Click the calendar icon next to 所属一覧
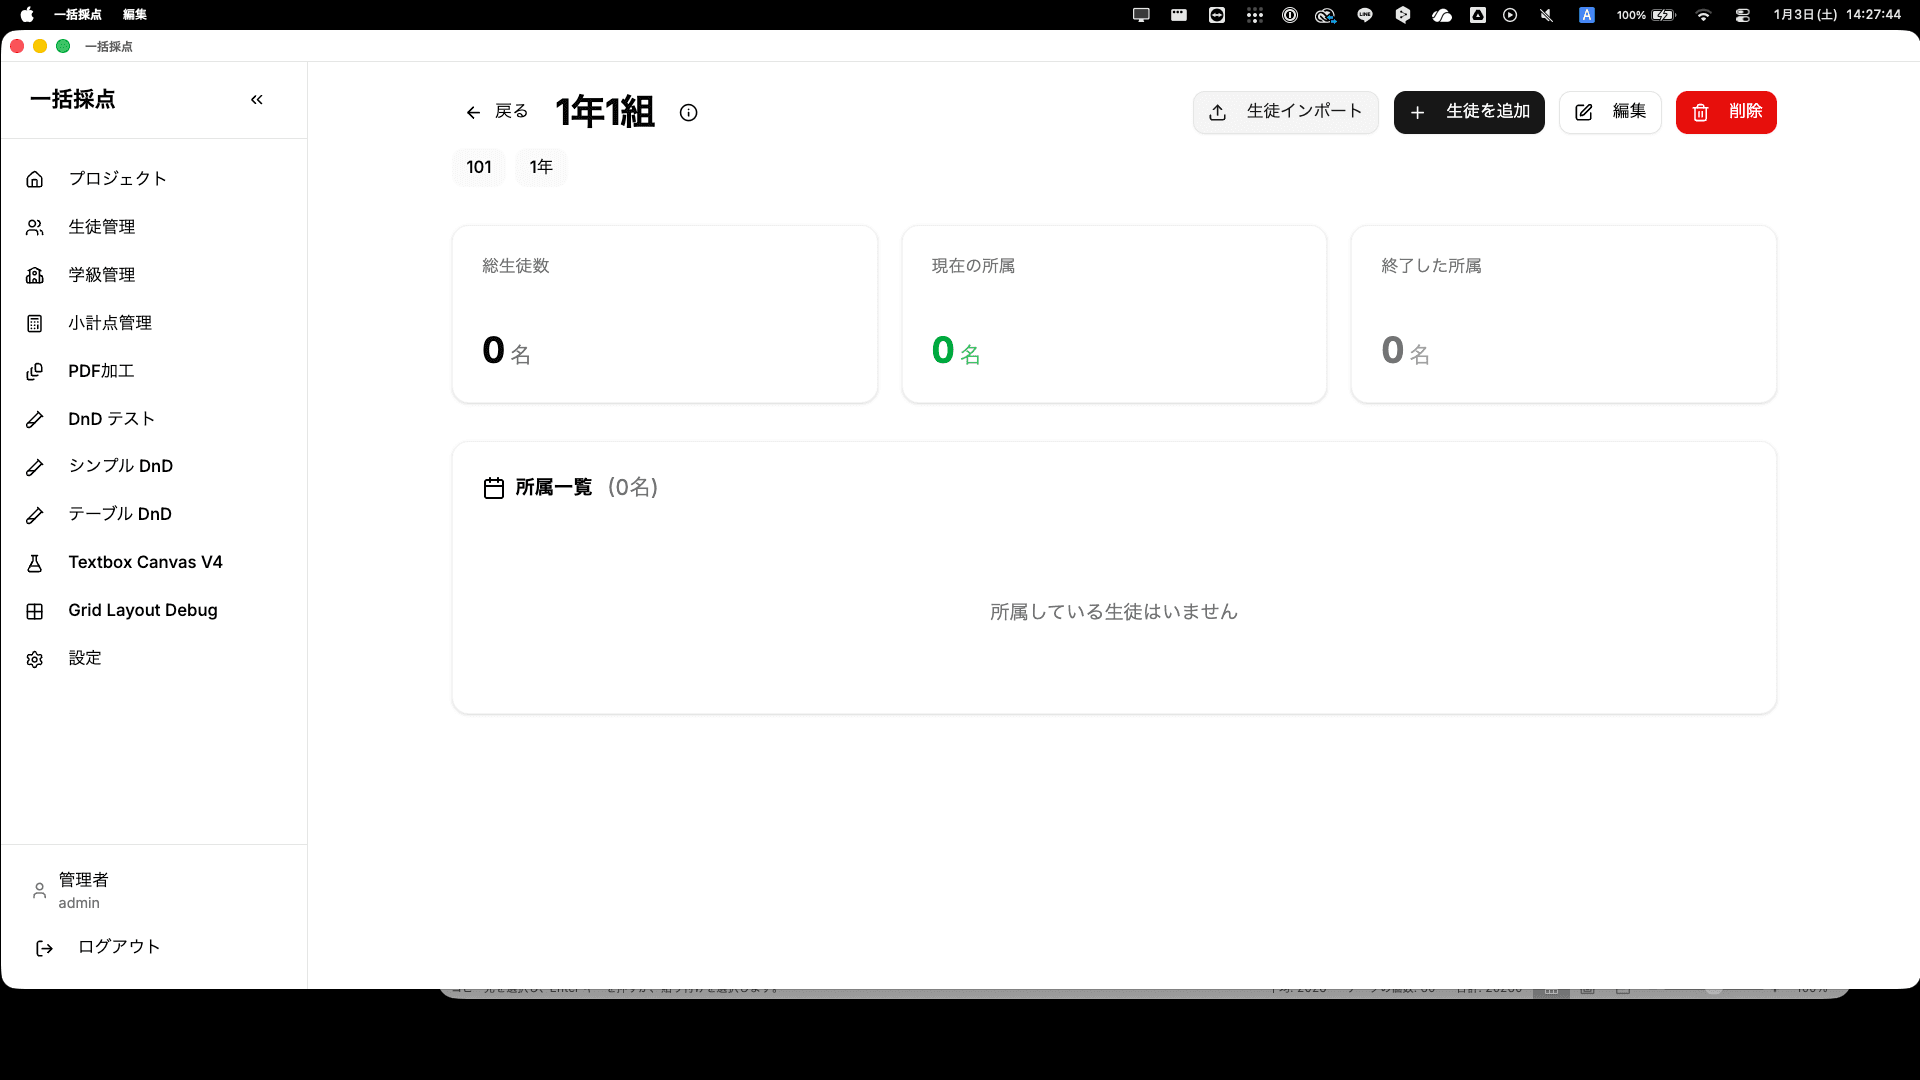Viewport: 1920px width, 1080px height. (494, 488)
